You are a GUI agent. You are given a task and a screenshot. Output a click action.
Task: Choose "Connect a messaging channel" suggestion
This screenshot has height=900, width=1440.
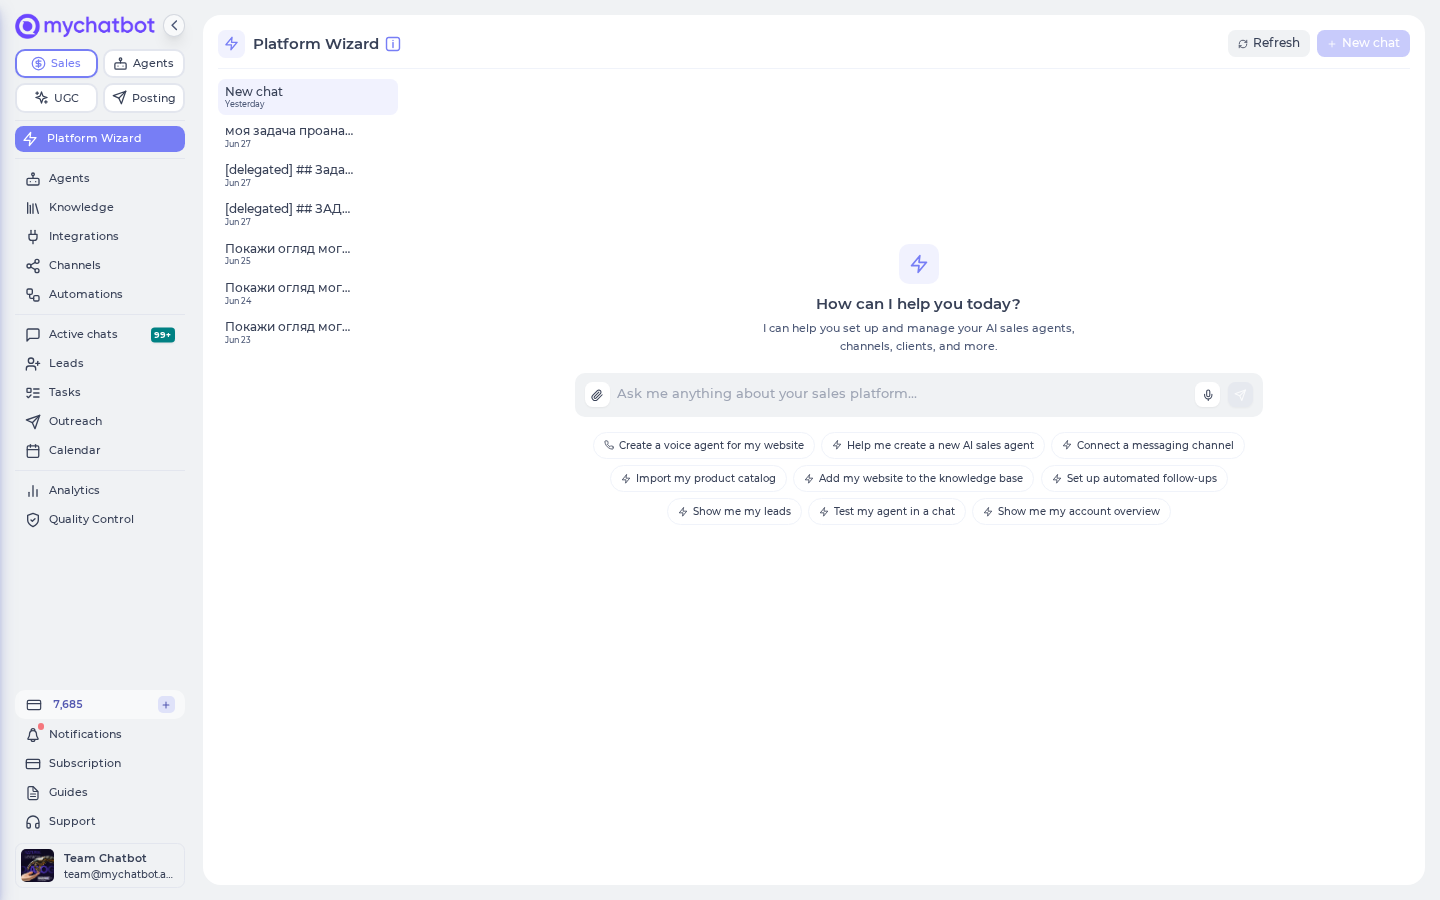(1148, 446)
